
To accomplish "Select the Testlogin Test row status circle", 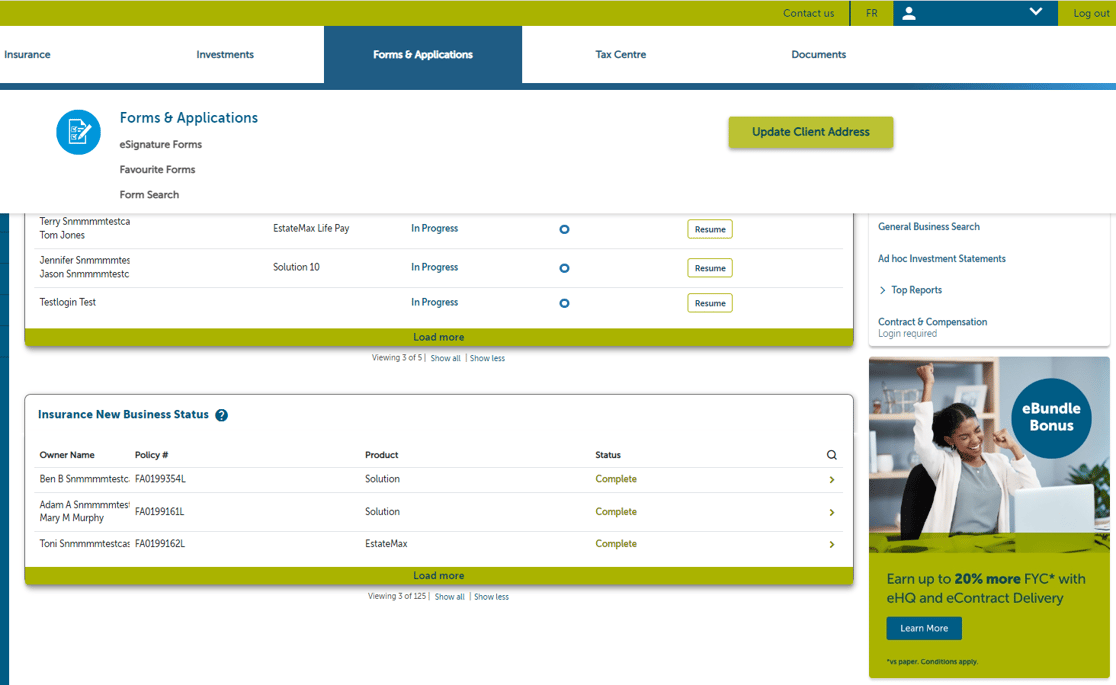I will pyautogui.click(x=564, y=303).
